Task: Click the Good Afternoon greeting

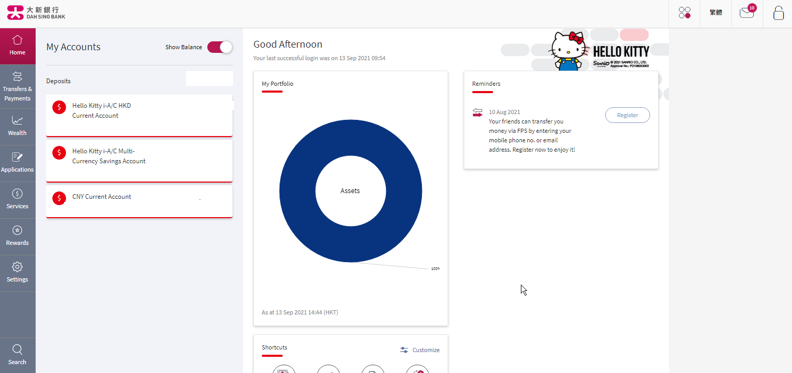Action: (288, 44)
